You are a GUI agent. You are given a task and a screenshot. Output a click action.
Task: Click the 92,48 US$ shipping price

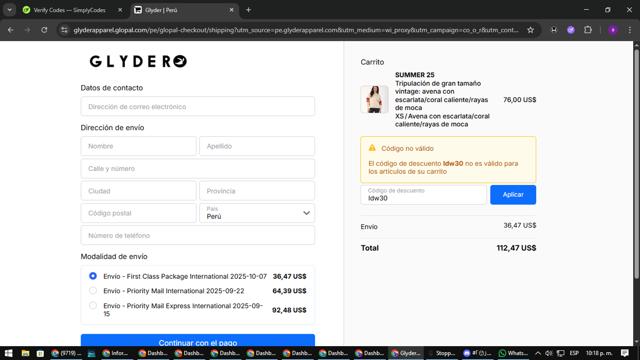[x=289, y=310]
